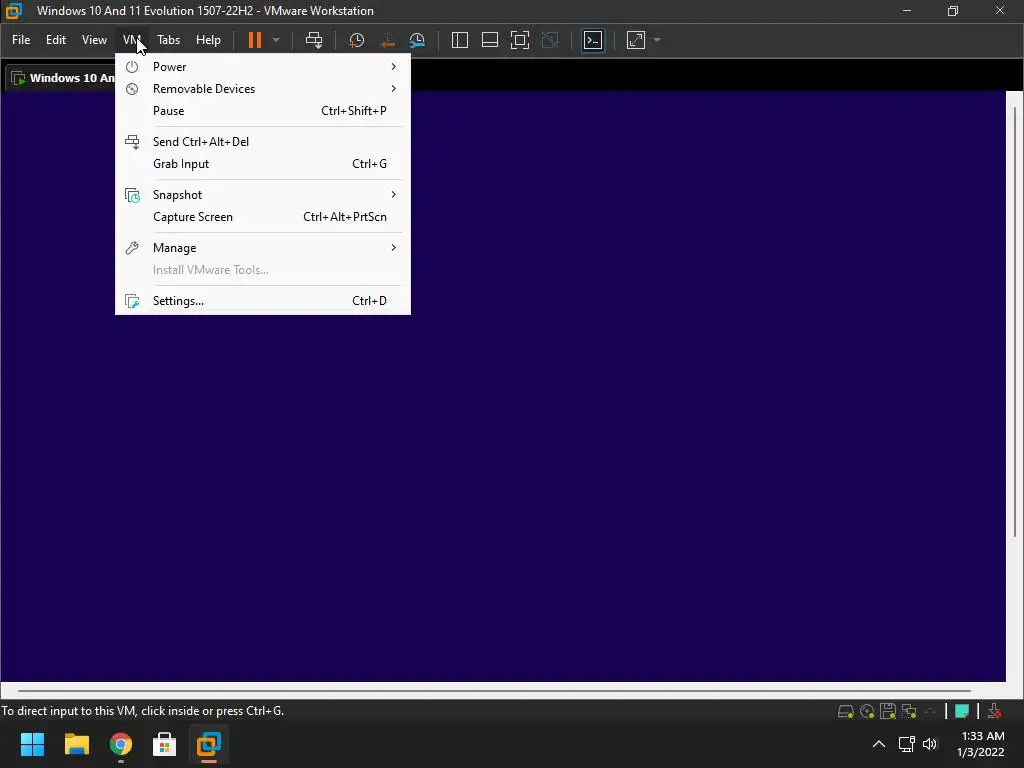The width and height of the screenshot is (1024, 768).
Task: Click the floppy drive status bar icon
Action: pyautogui.click(x=888, y=711)
